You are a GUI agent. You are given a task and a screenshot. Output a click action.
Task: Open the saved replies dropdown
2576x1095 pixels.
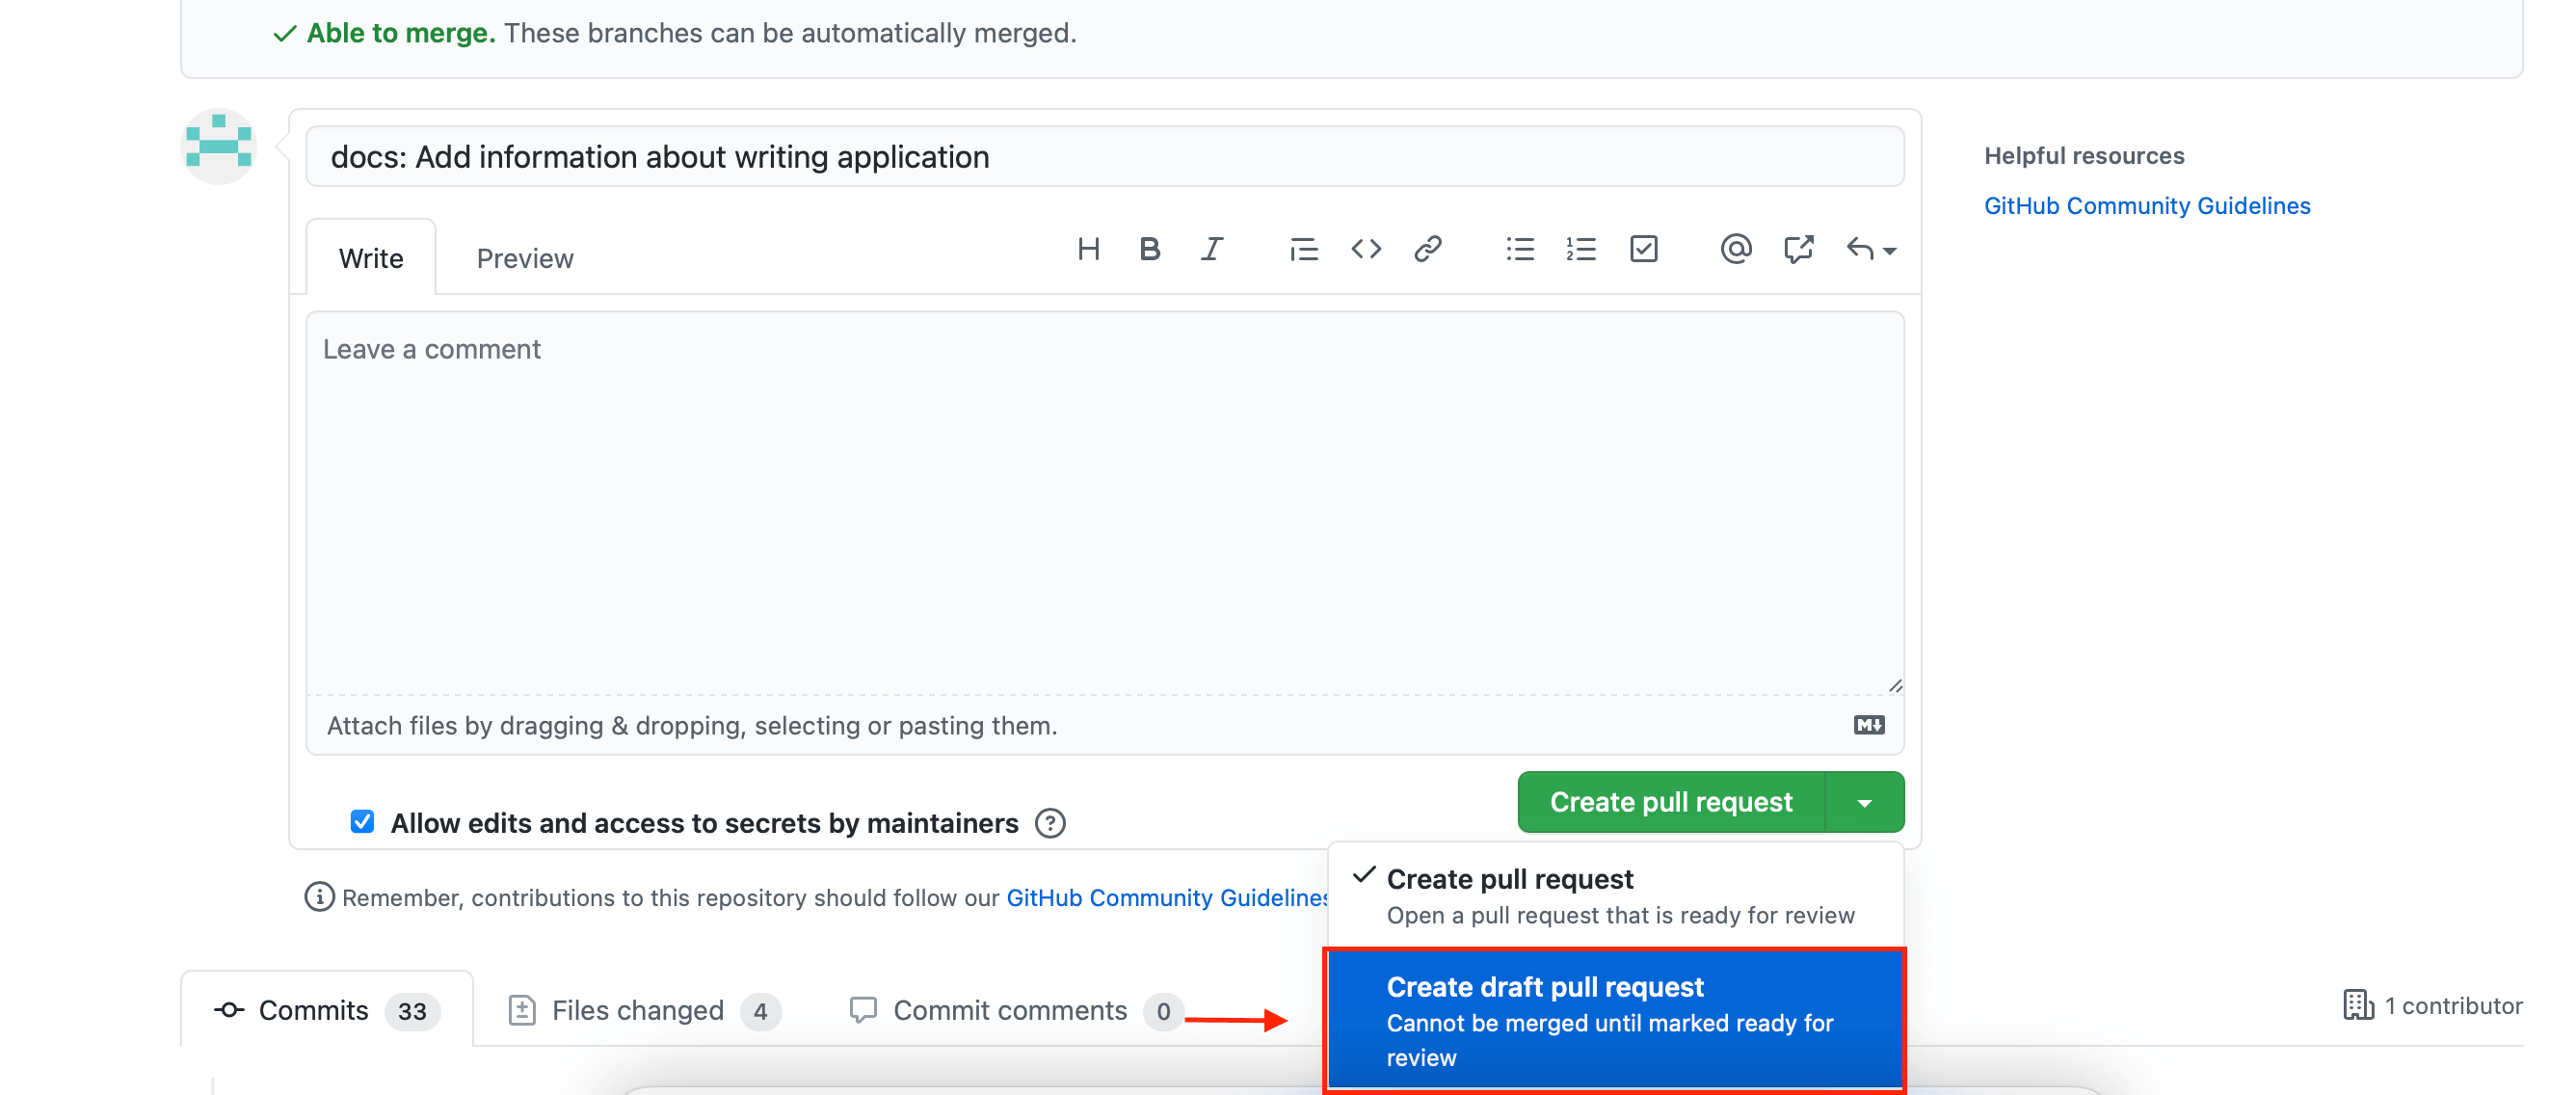click(1868, 249)
